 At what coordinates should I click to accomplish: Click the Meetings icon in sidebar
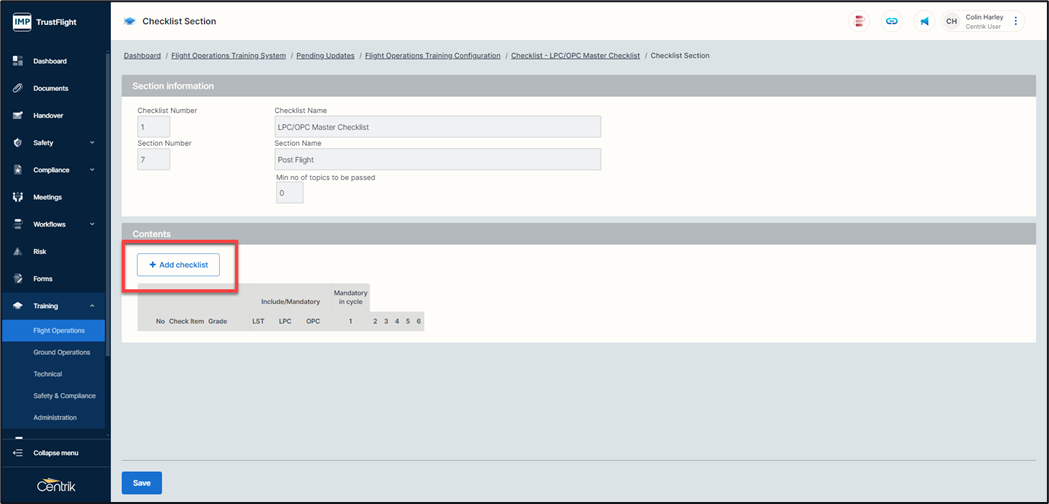tap(18, 197)
